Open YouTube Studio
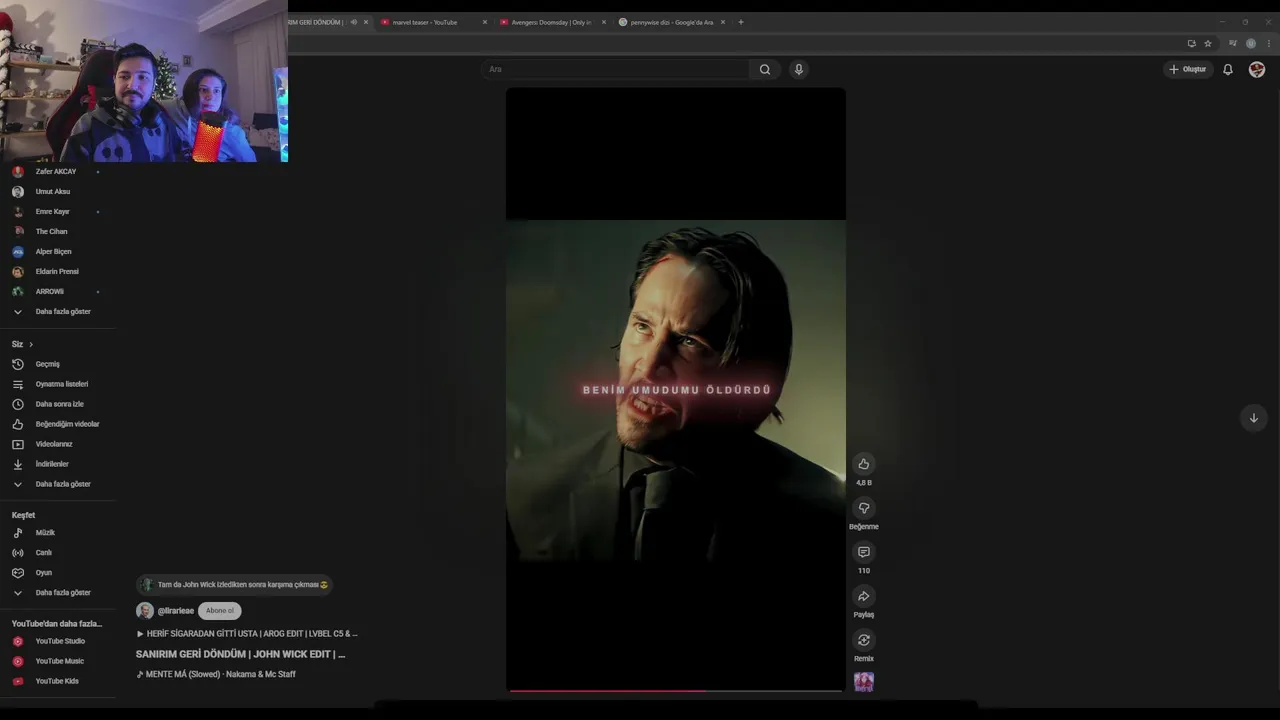Viewport: 1280px width, 720px height. (58, 641)
